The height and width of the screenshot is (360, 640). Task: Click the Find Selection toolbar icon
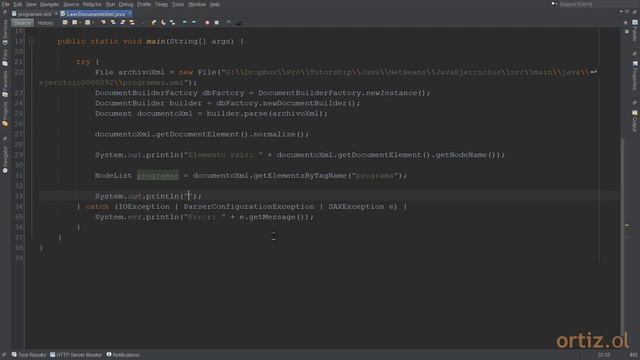click(103, 22)
